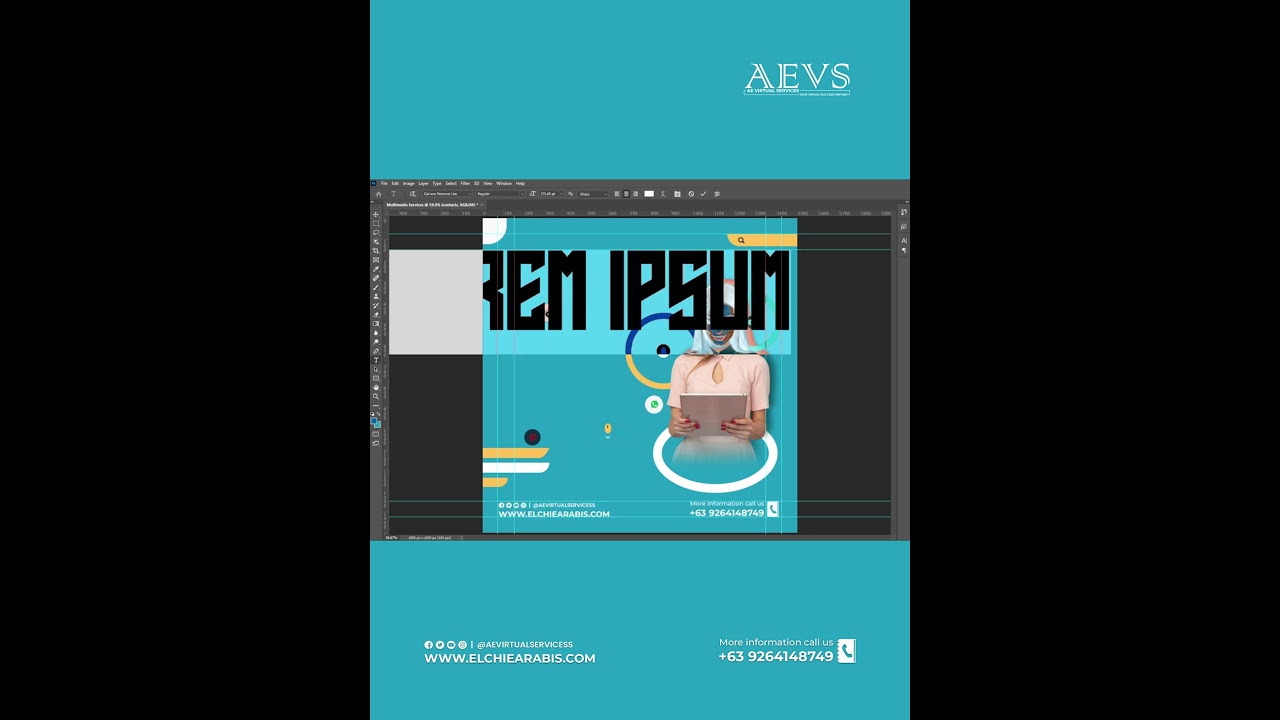
Task: Select the Lasso tool
Action: [x=376, y=232]
